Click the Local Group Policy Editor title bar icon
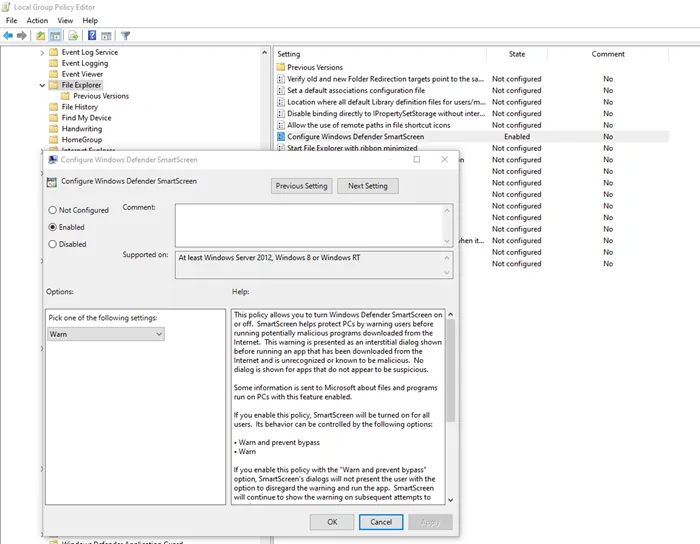Screen dimensions: 700x544 (x=6, y=7)
